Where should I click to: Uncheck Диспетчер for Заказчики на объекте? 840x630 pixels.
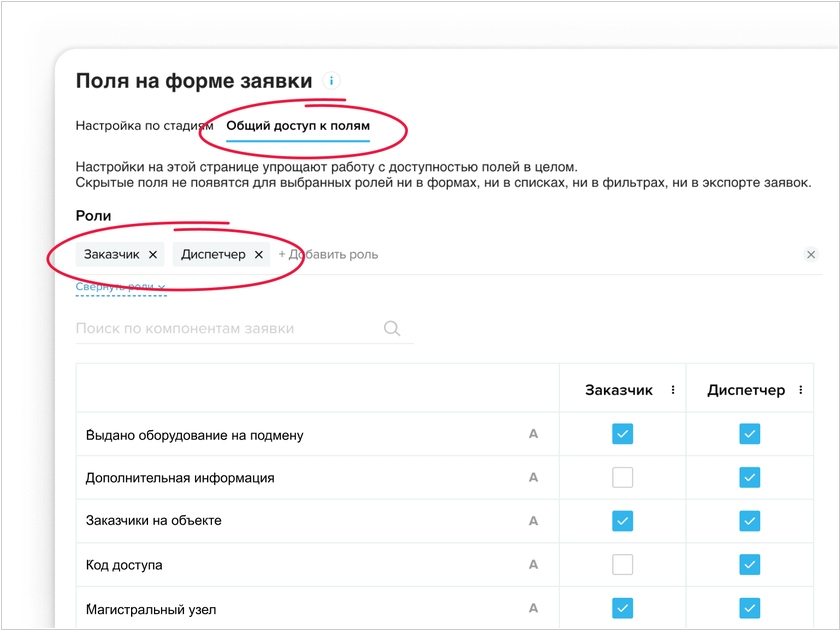pyautogui.click(x=749, y=521)
